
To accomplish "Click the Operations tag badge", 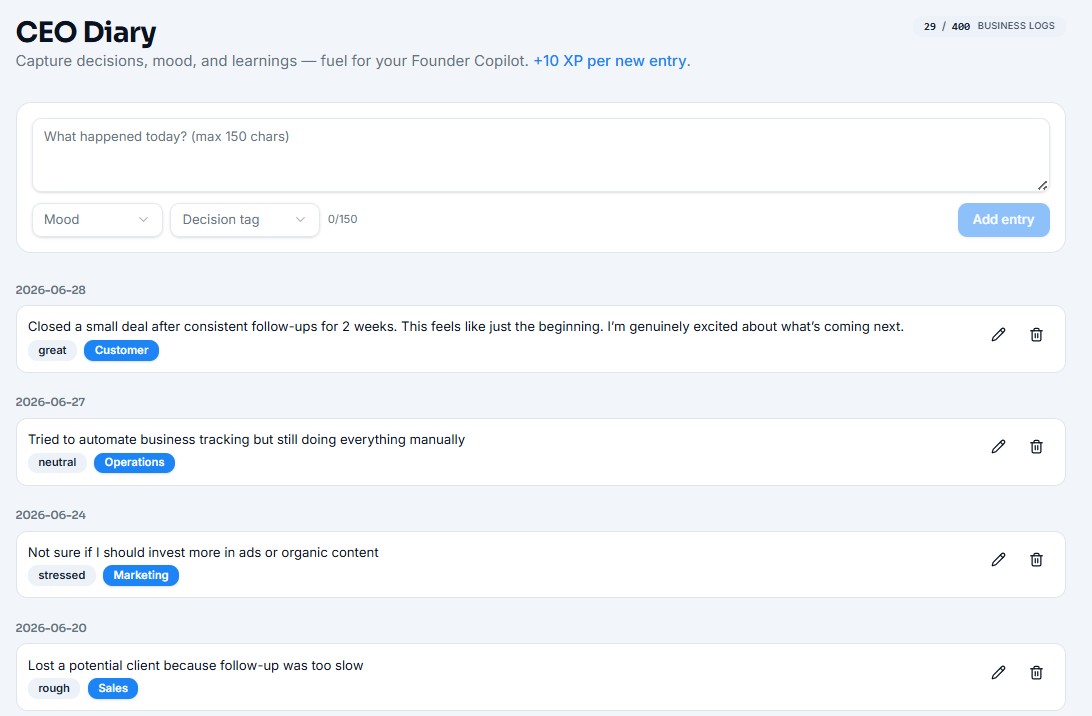I will click(x=134, y=462).
